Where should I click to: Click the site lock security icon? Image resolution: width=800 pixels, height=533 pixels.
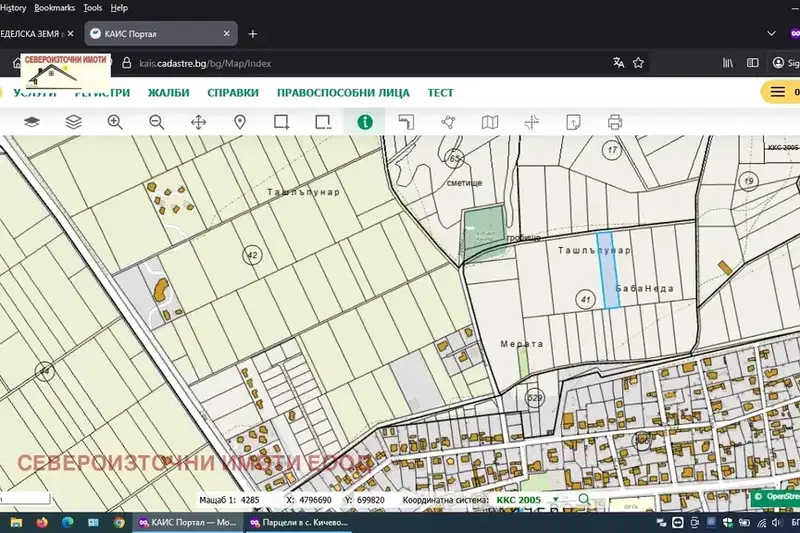point(127,63)
